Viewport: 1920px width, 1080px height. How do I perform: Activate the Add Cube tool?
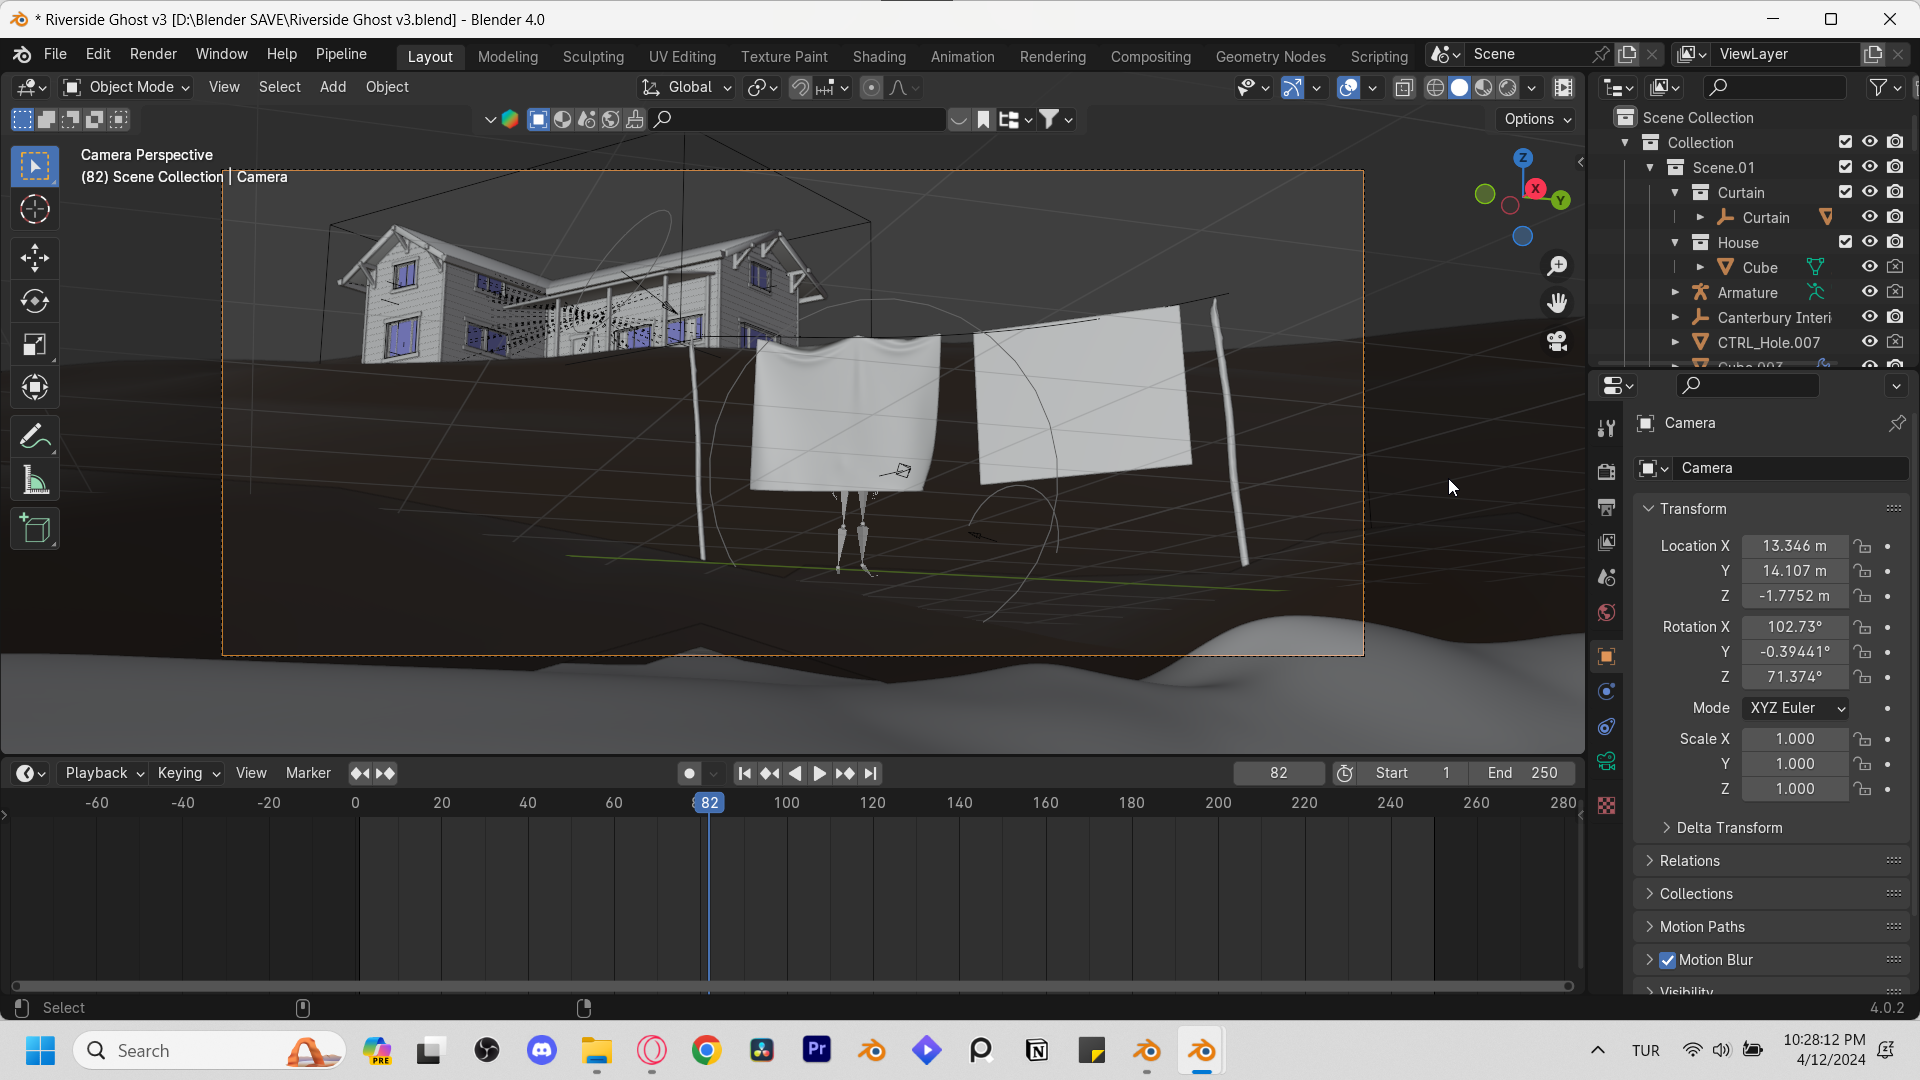coord(35,529)
